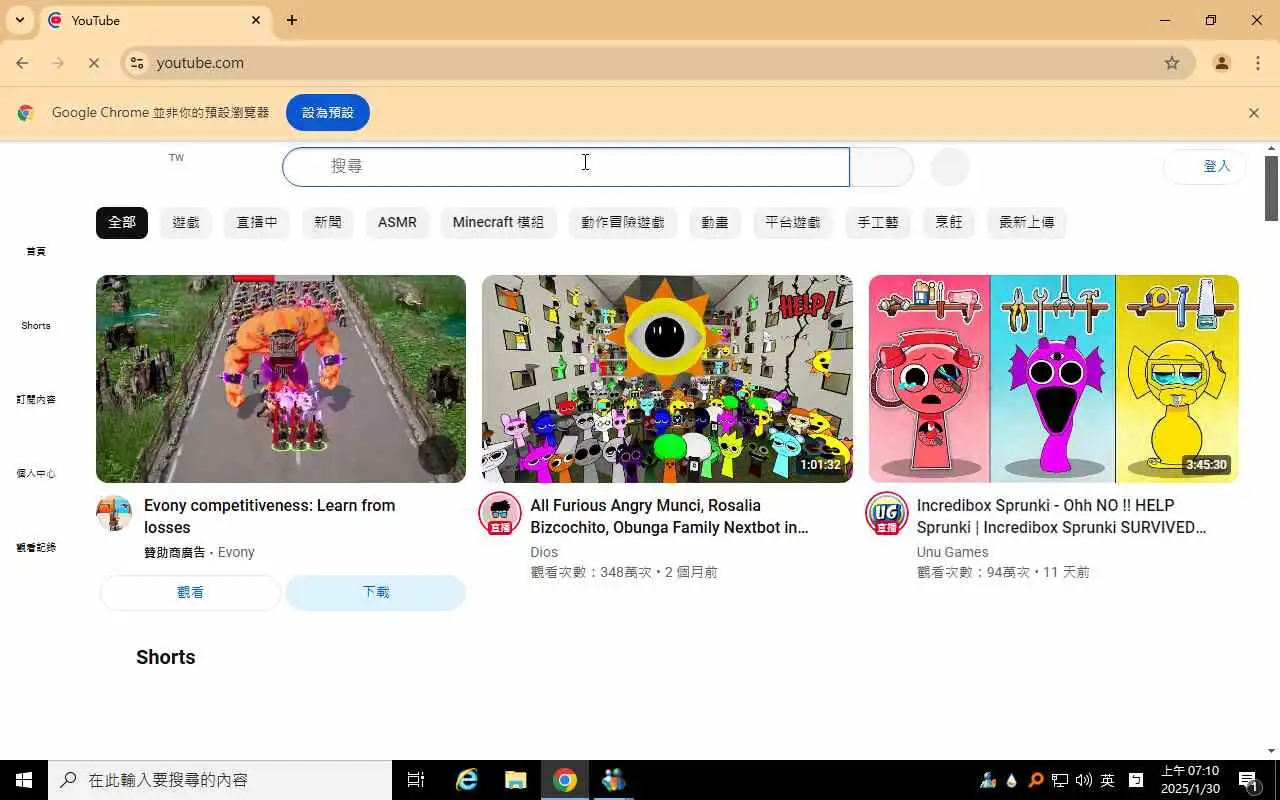Viewport: 1280px width, 800px height.
Task: Stop page loading with the X button
Action: [x=94, y=63]
